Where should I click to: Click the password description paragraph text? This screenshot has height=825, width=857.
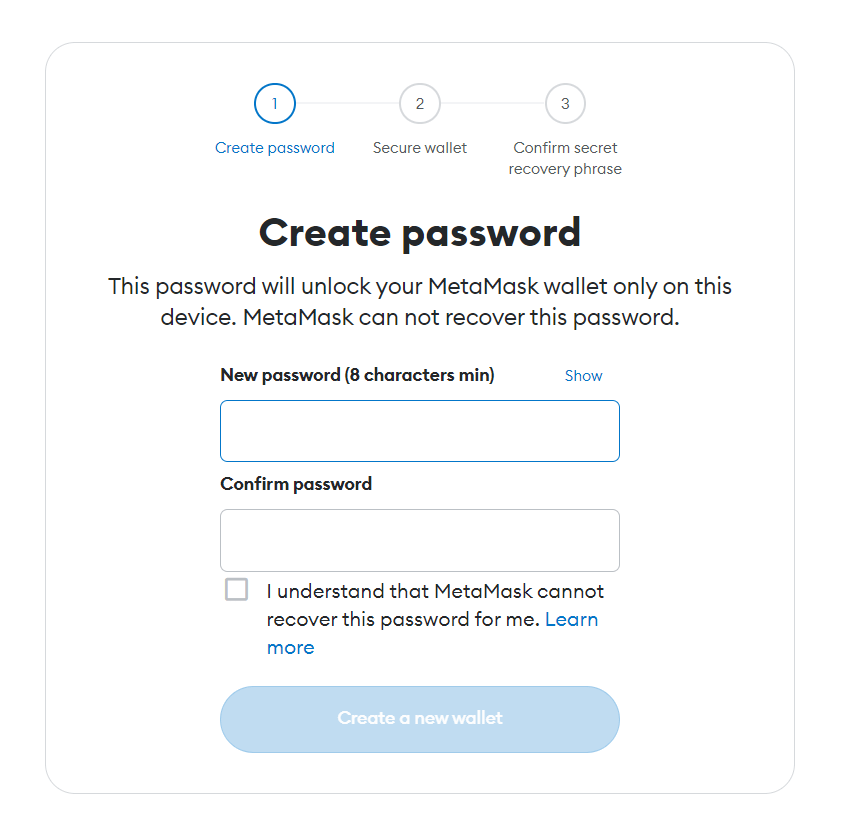420,302
